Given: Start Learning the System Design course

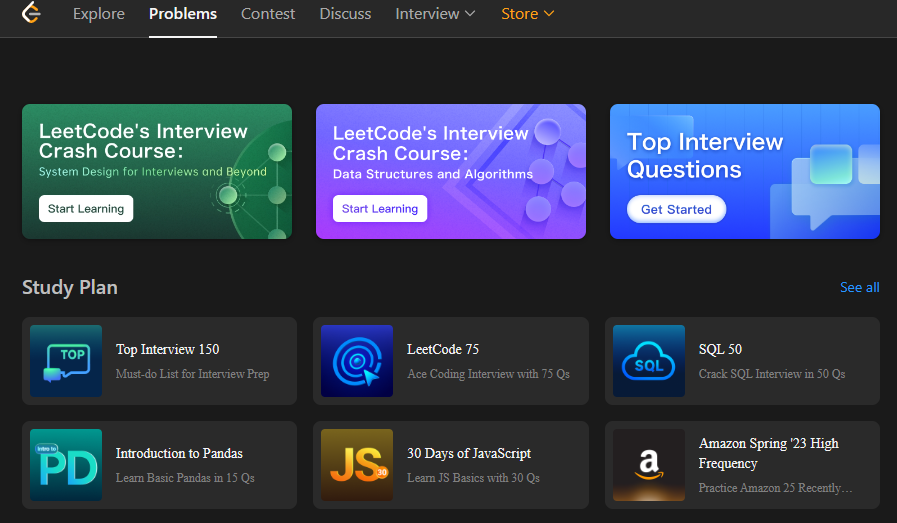Looking at the screenshot, I should click(86, 209).
